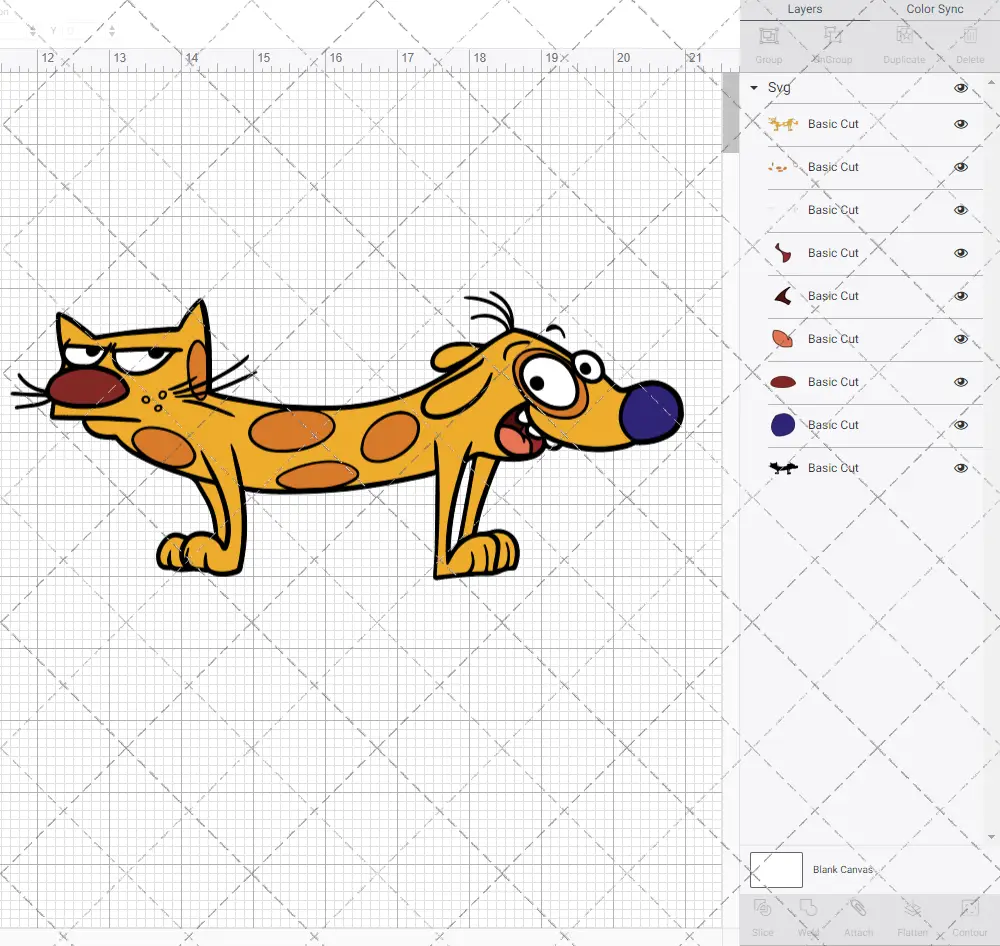Hide the salmon tongue layer
1000x946 pixels.
pos(960,339)
